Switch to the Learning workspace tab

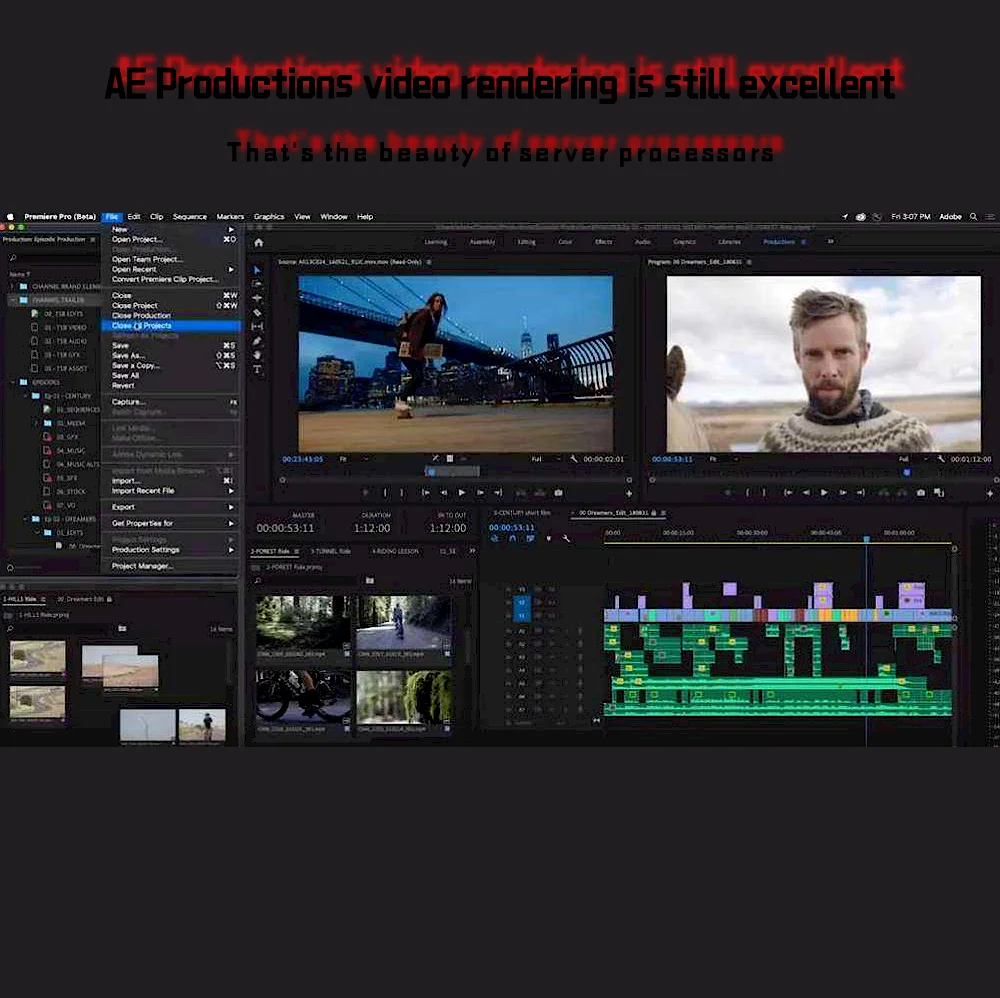(x=436, y=242)
